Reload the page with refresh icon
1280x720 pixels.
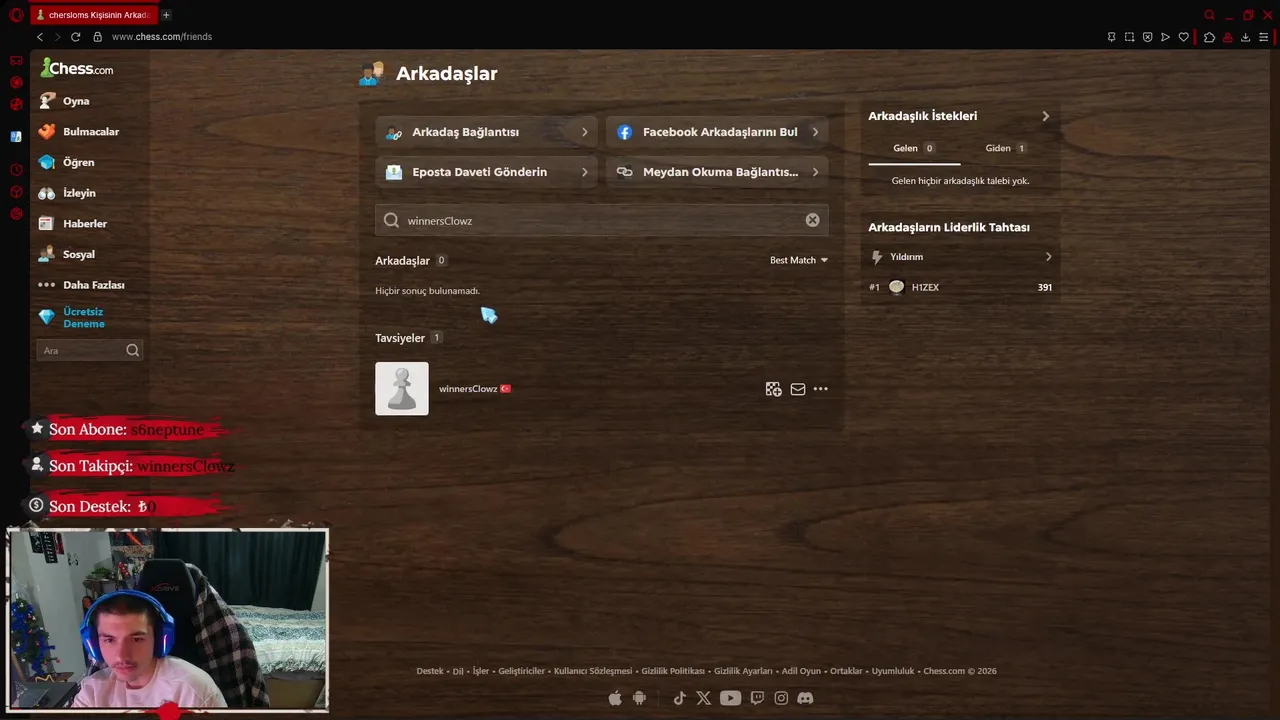[x=75, y=37]
